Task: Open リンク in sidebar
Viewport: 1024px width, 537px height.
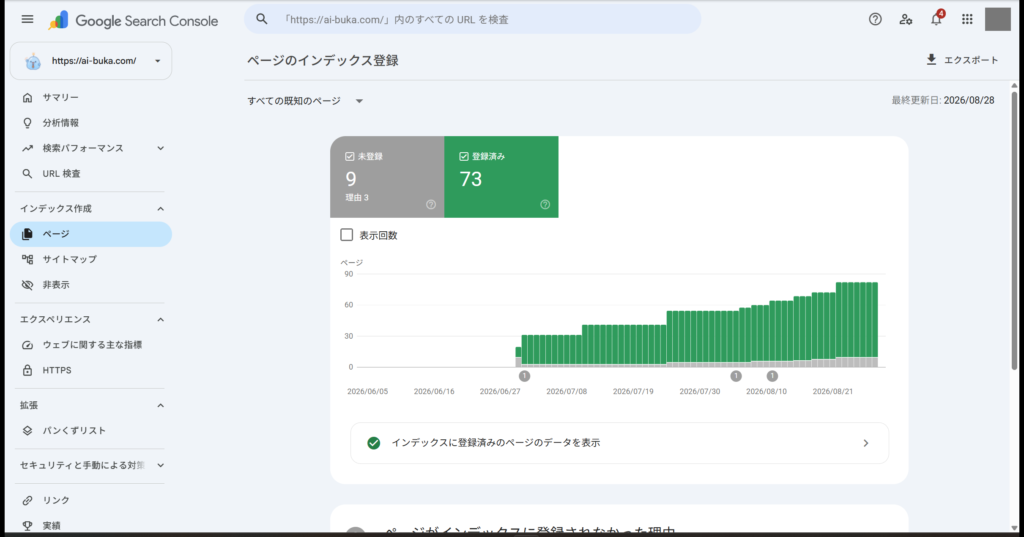Action: (56, 500)
